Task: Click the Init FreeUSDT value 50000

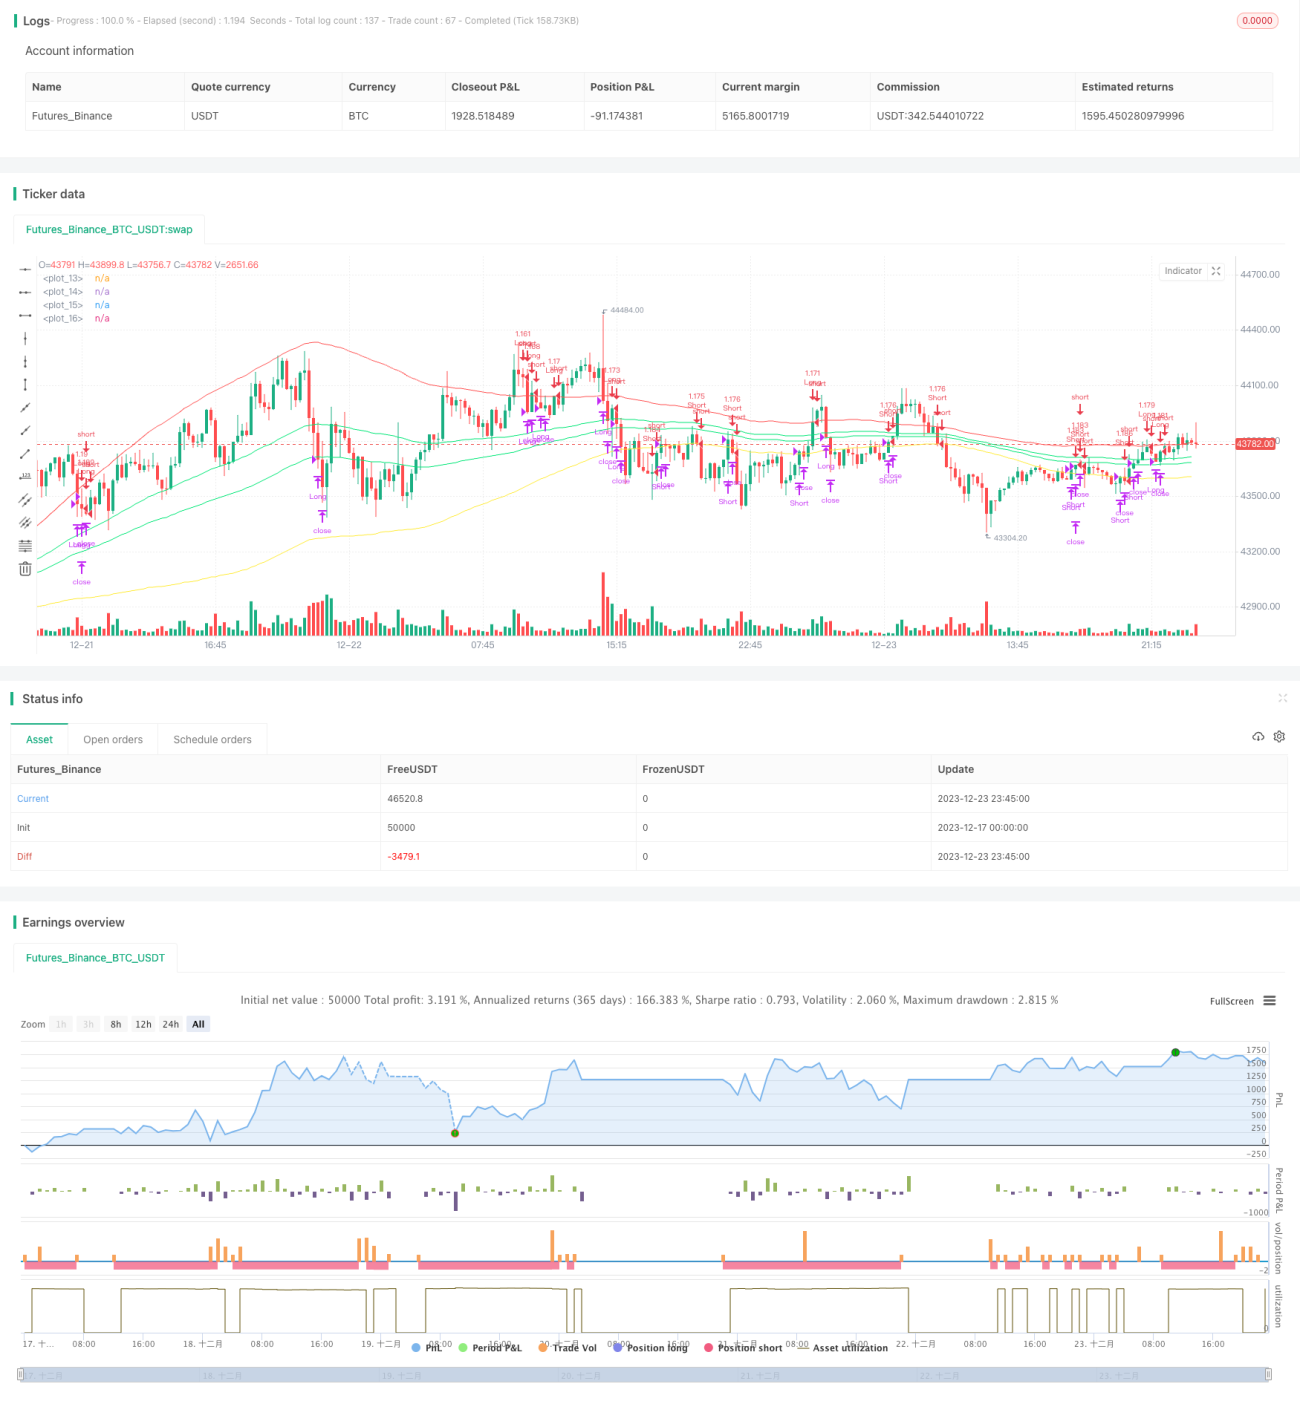Action: (401, 827)
